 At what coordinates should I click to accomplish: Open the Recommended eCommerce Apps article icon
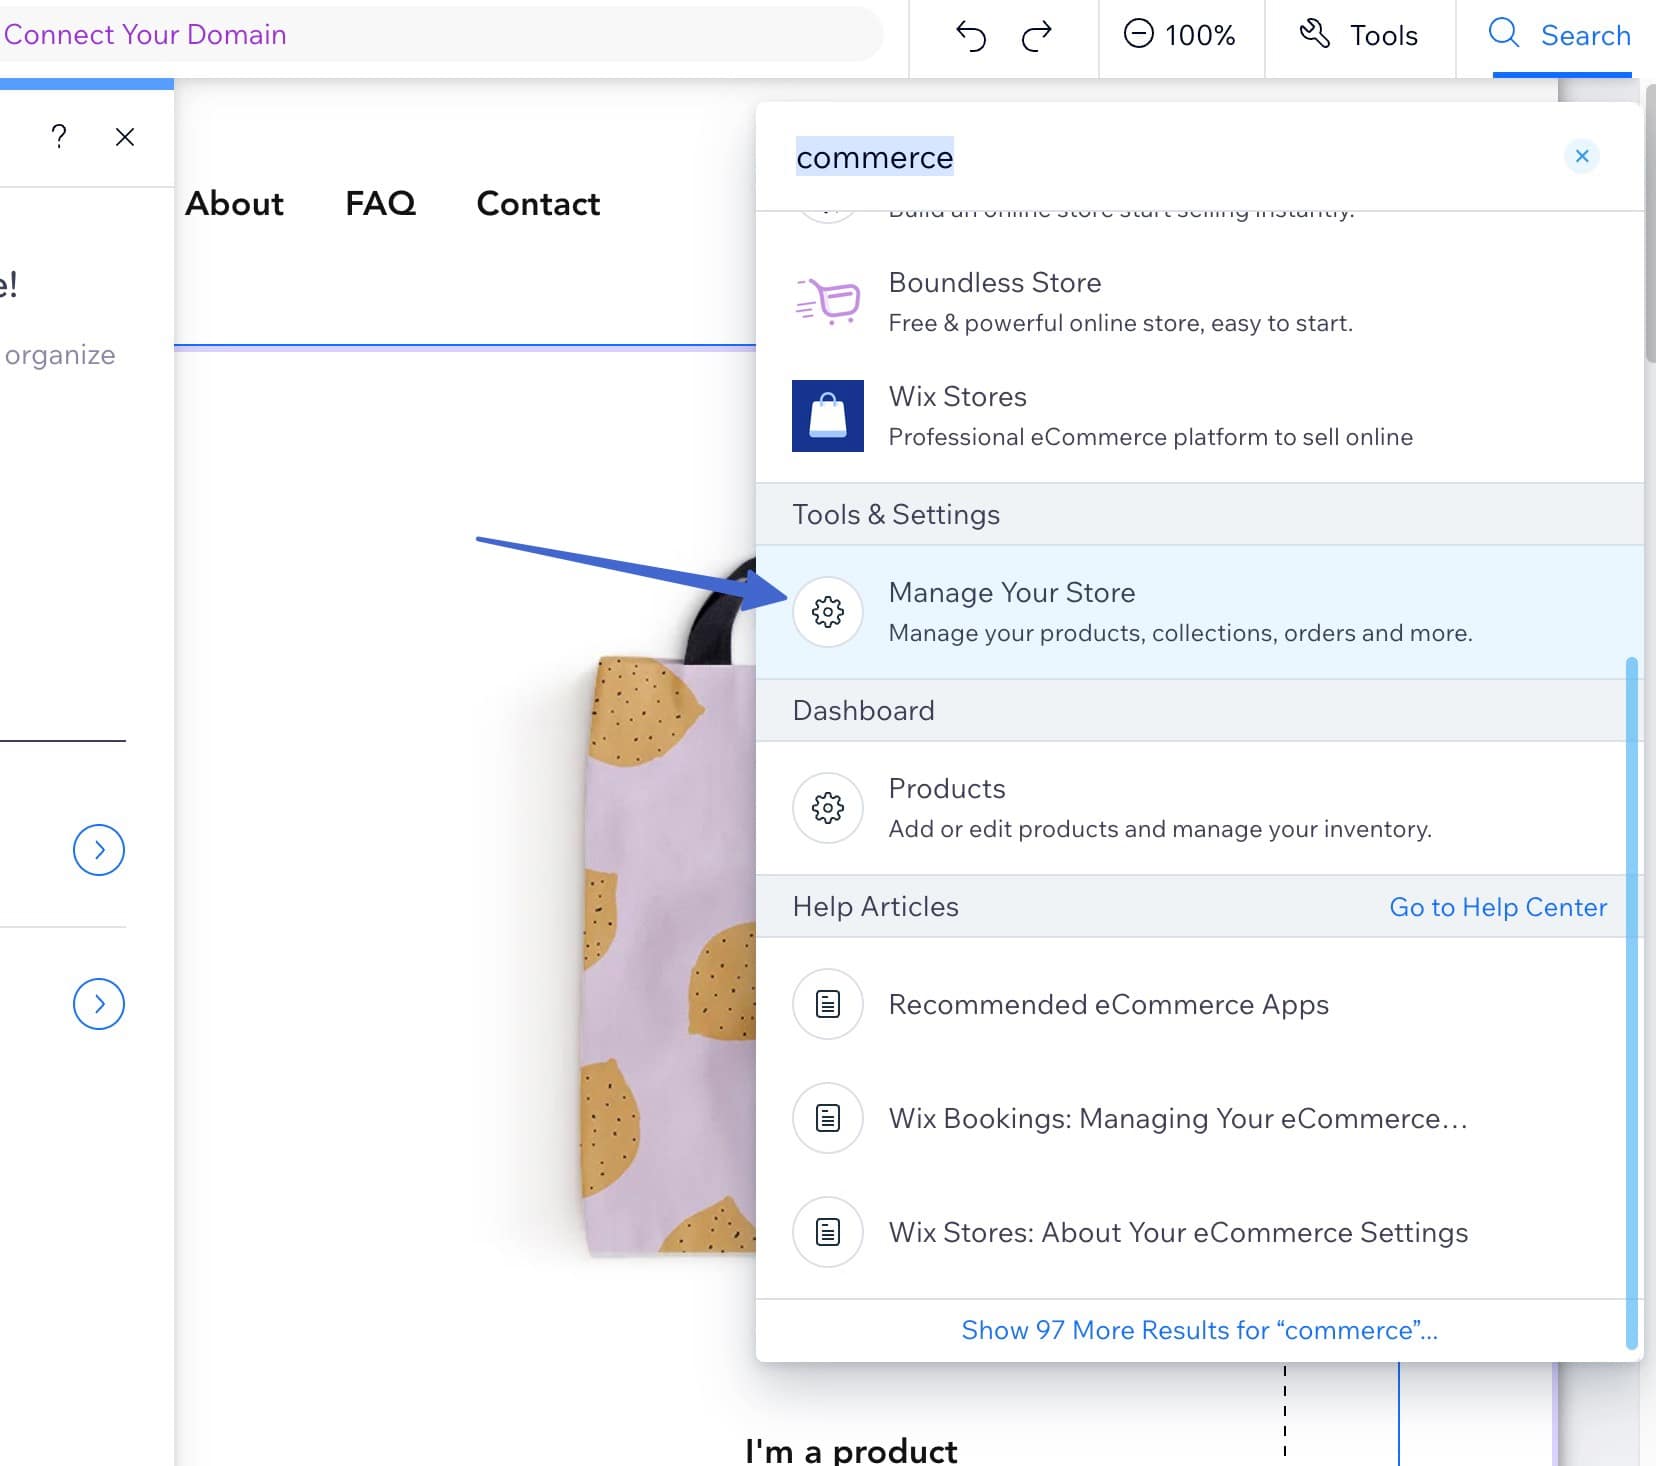coord(827,1003)
